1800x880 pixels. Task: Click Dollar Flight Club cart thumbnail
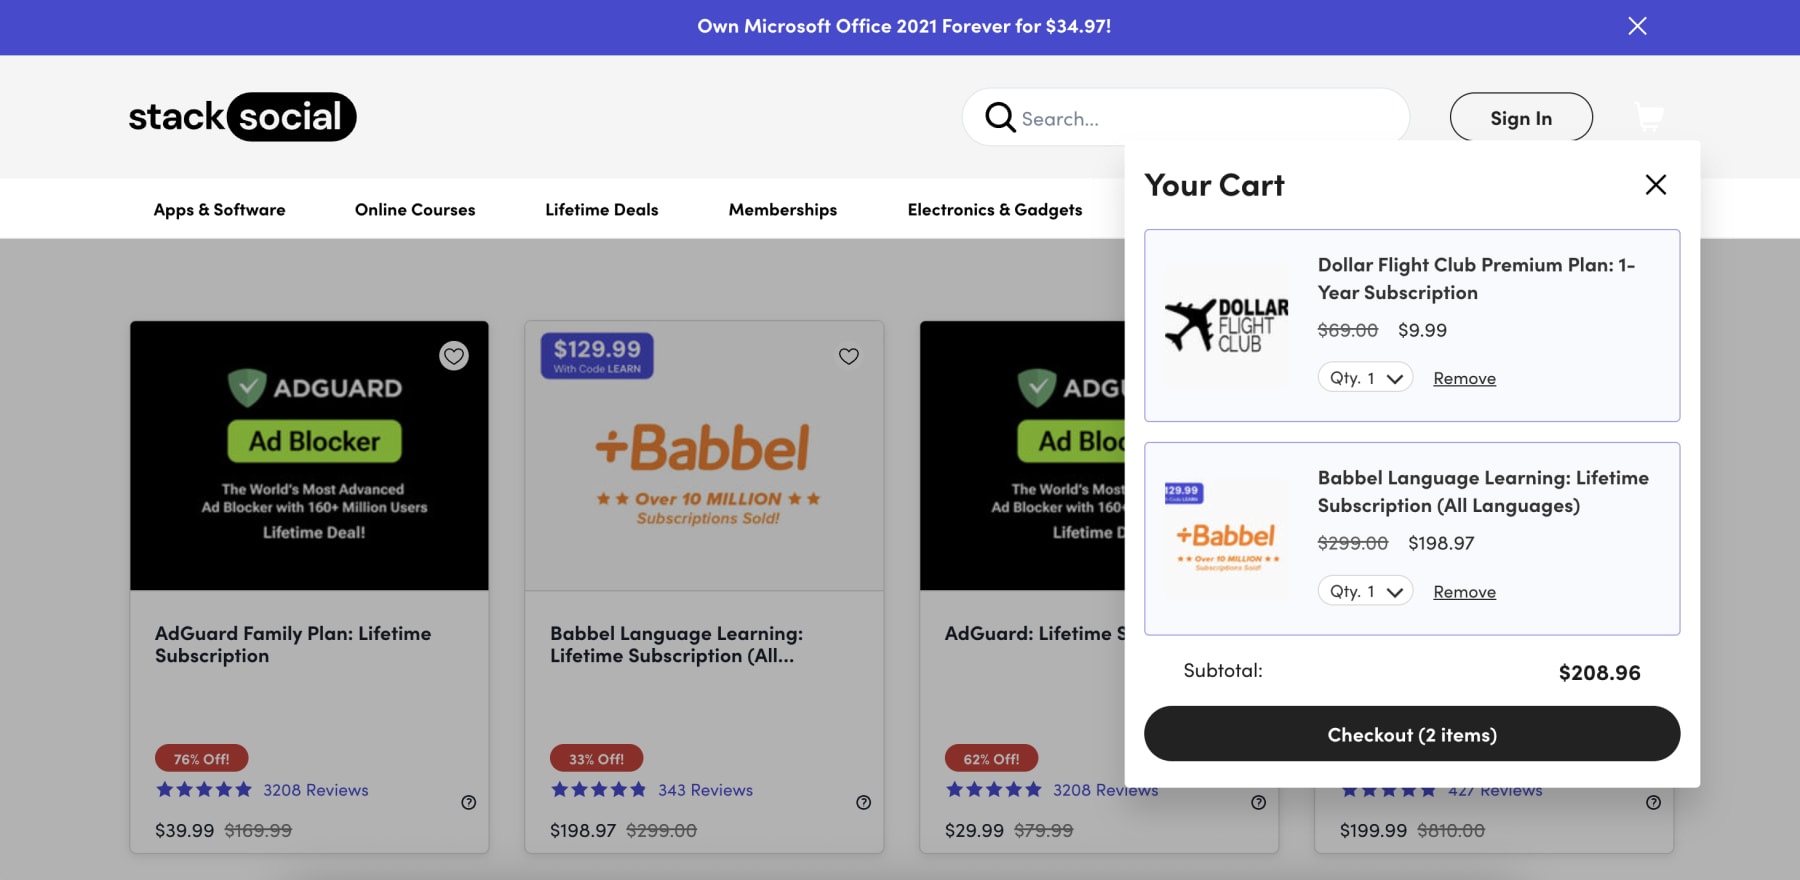(1227, 325)
